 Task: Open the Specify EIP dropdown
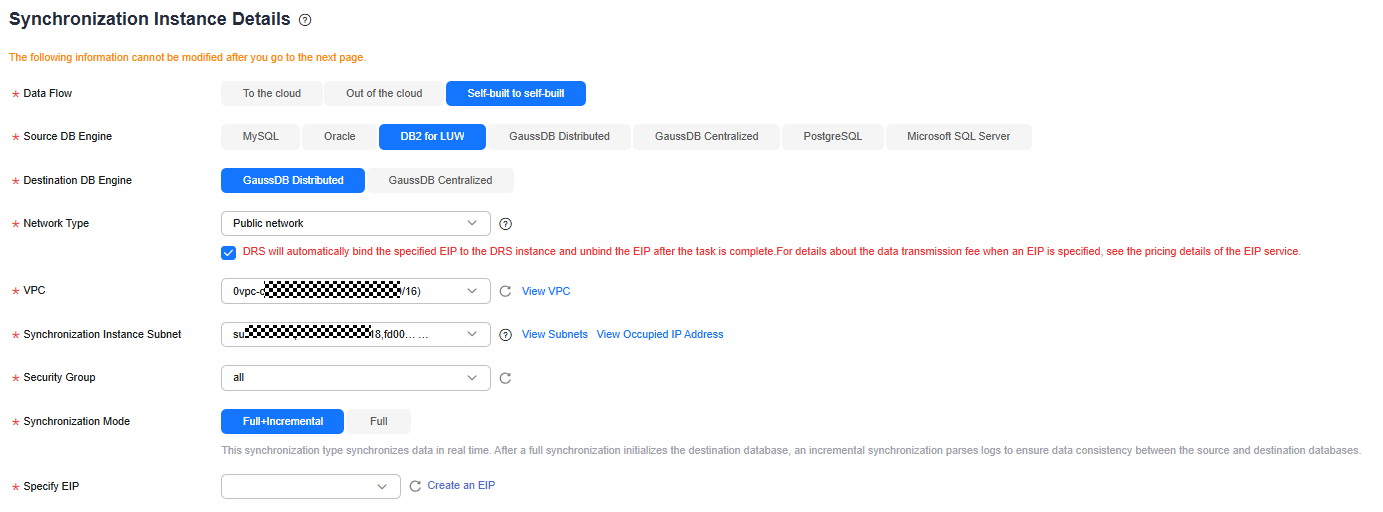(x=311, y=486)
